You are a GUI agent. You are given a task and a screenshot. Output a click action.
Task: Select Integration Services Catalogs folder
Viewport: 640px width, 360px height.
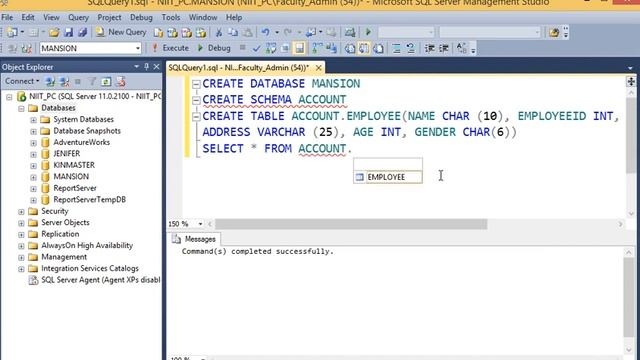(x=90, y=269)
